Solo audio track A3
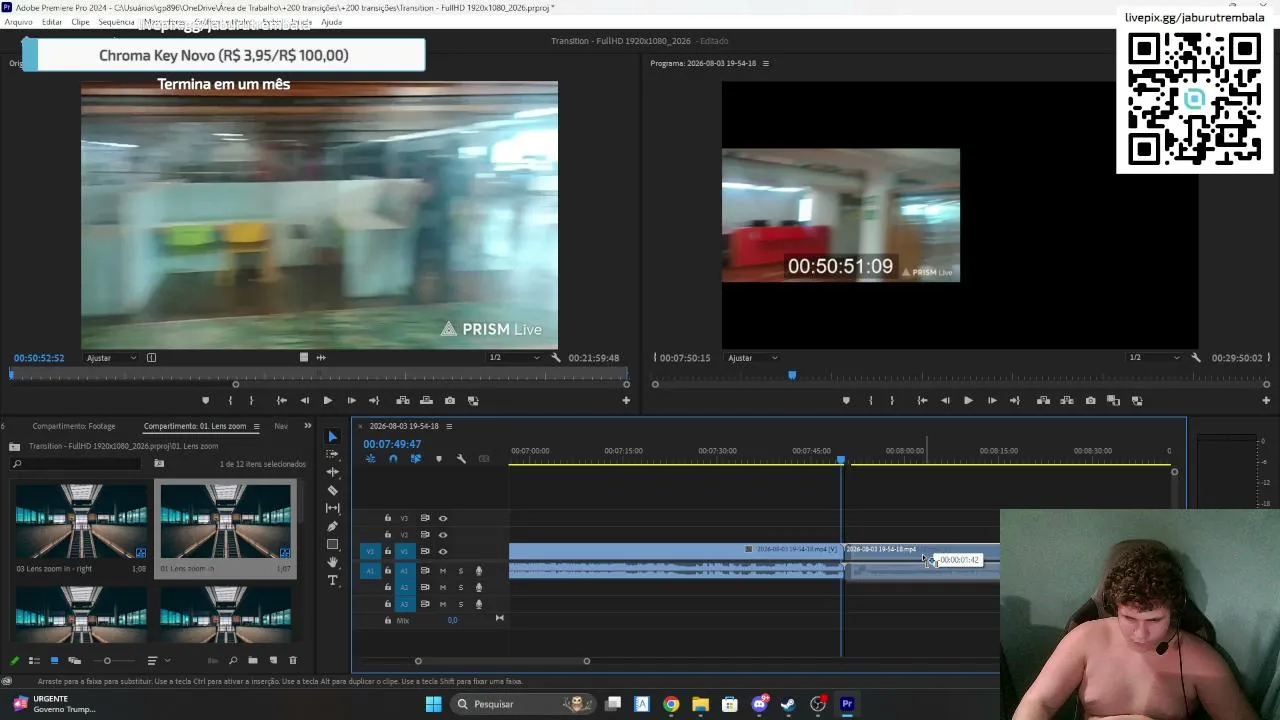 click(x=461, y=604)
